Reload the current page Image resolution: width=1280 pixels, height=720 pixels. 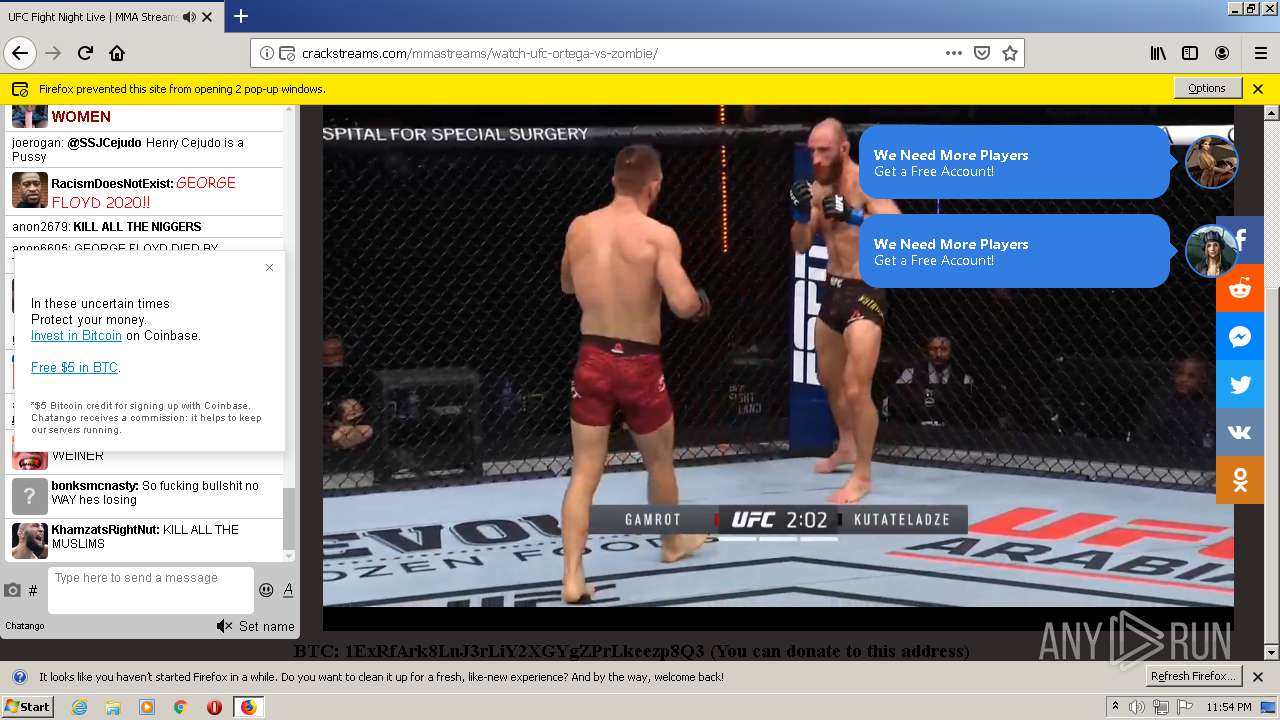pyautogui.click(x=85, y=53)
